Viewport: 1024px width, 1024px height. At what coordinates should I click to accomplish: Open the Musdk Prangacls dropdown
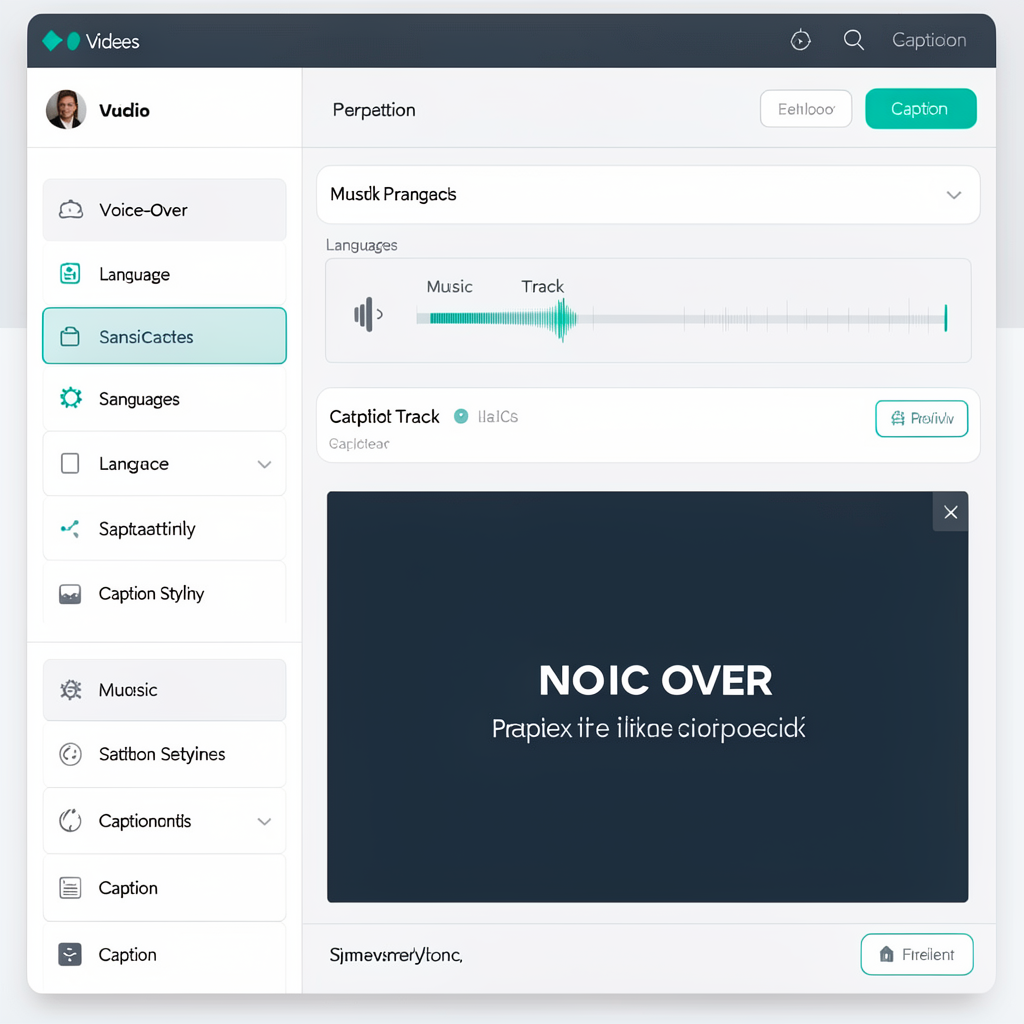tap(648, 195)
